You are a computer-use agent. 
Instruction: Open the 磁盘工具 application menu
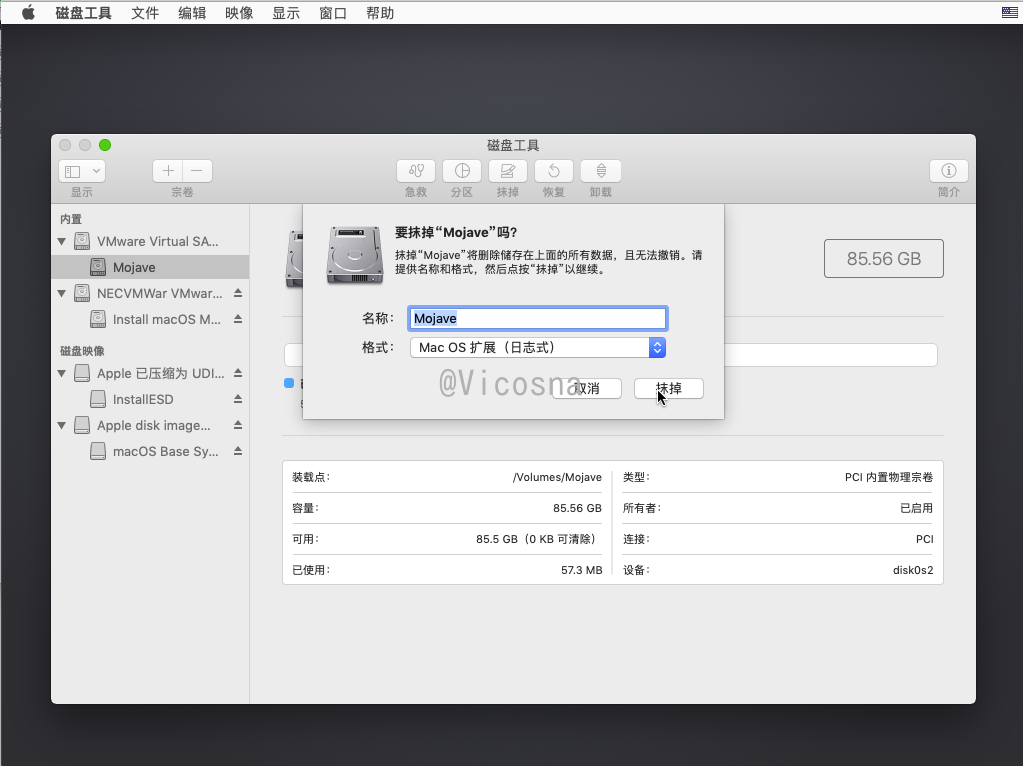click(x=84, y=12)
